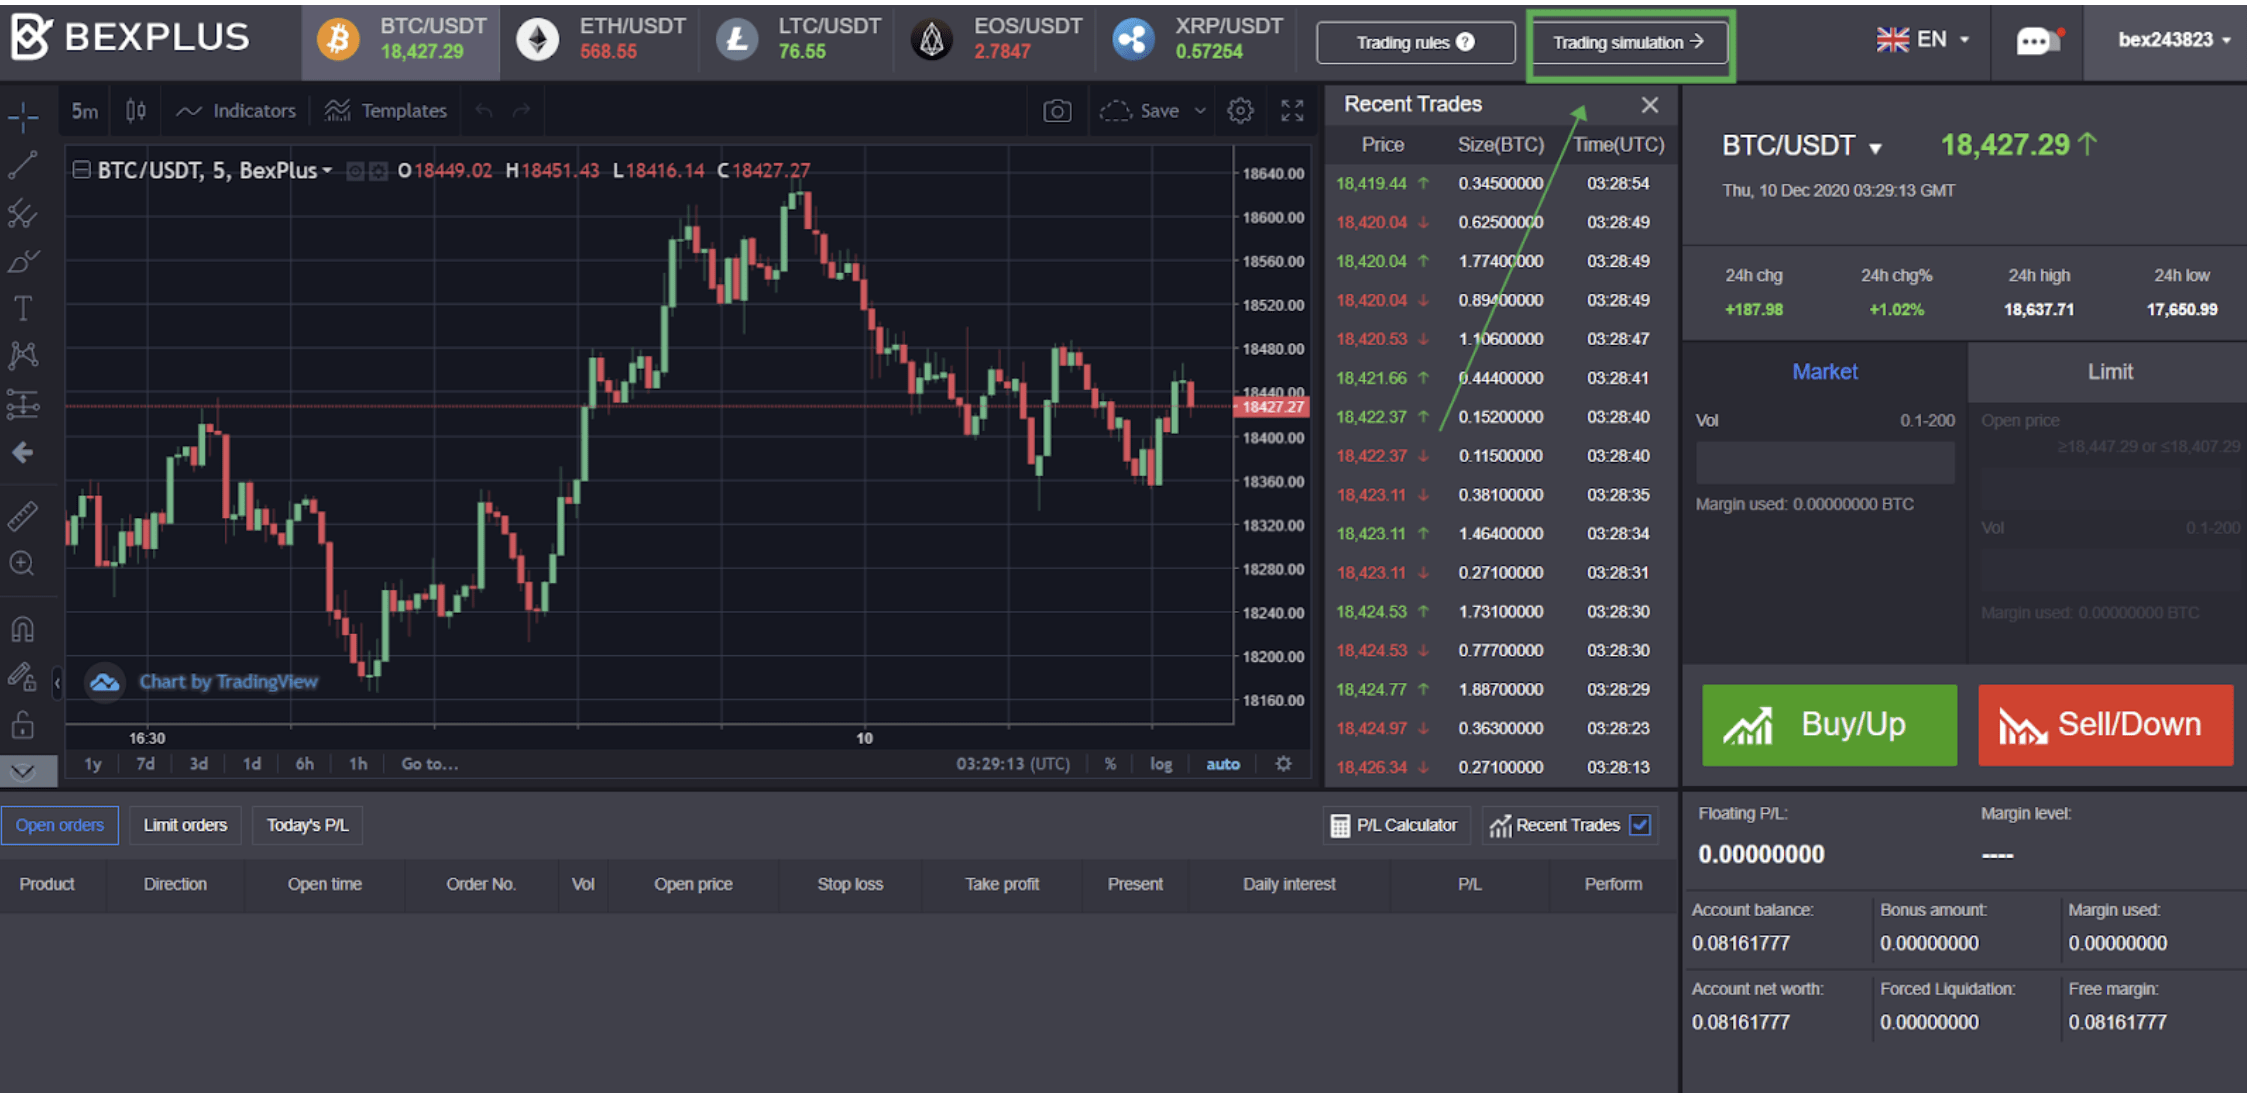Select the EOS/USDT ticker
The width and height of the screenshot is (2247, 1093).
997,39
